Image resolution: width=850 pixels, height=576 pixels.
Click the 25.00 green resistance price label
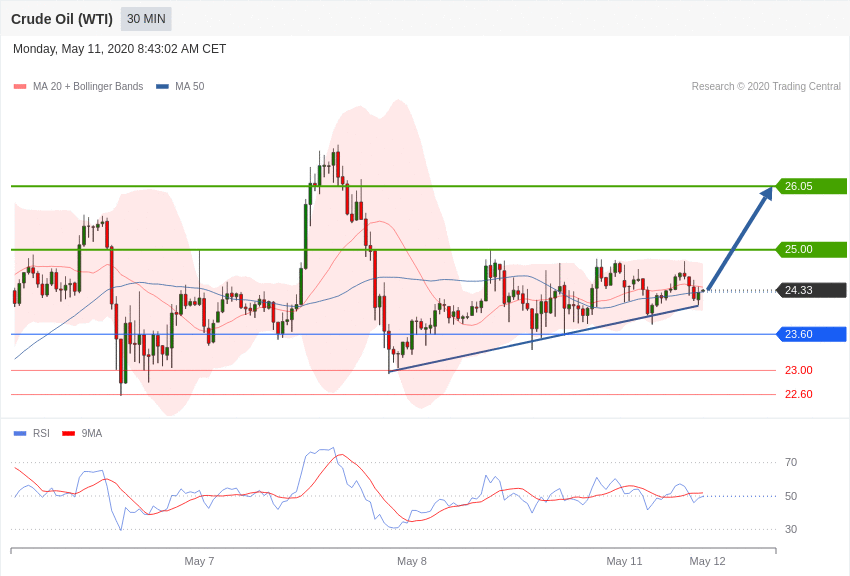(x=812, y=249)
